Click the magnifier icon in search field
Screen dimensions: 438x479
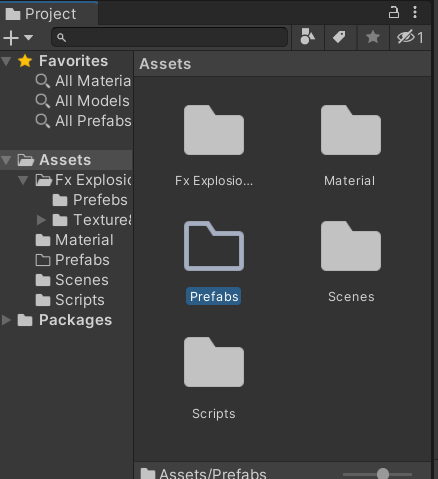pyautogui.click(x=61, y=37)
